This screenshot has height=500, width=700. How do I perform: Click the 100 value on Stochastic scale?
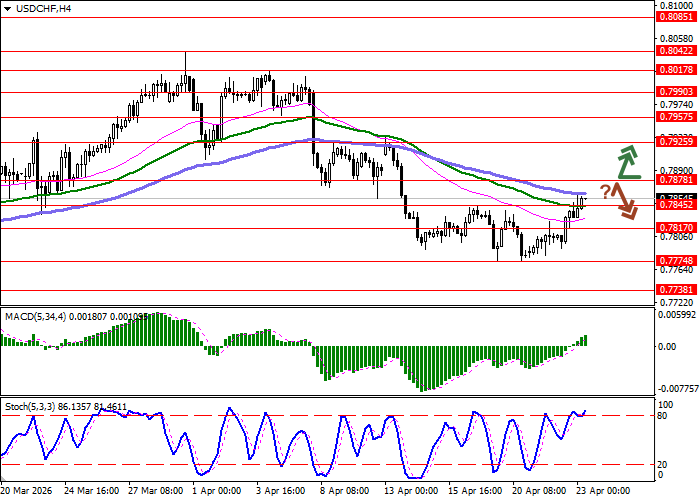click(666, 405)
